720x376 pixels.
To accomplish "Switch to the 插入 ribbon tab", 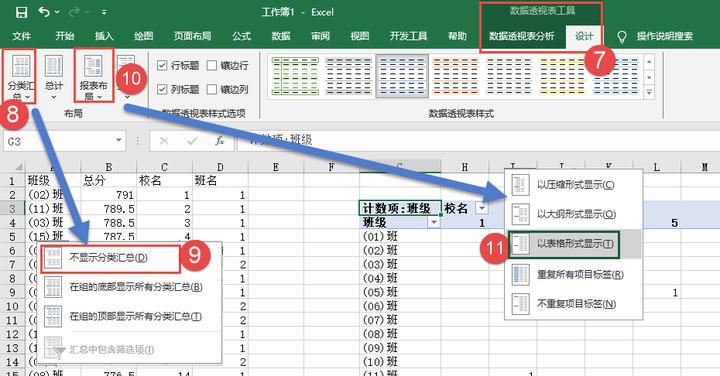I will [x=104, y=36].
